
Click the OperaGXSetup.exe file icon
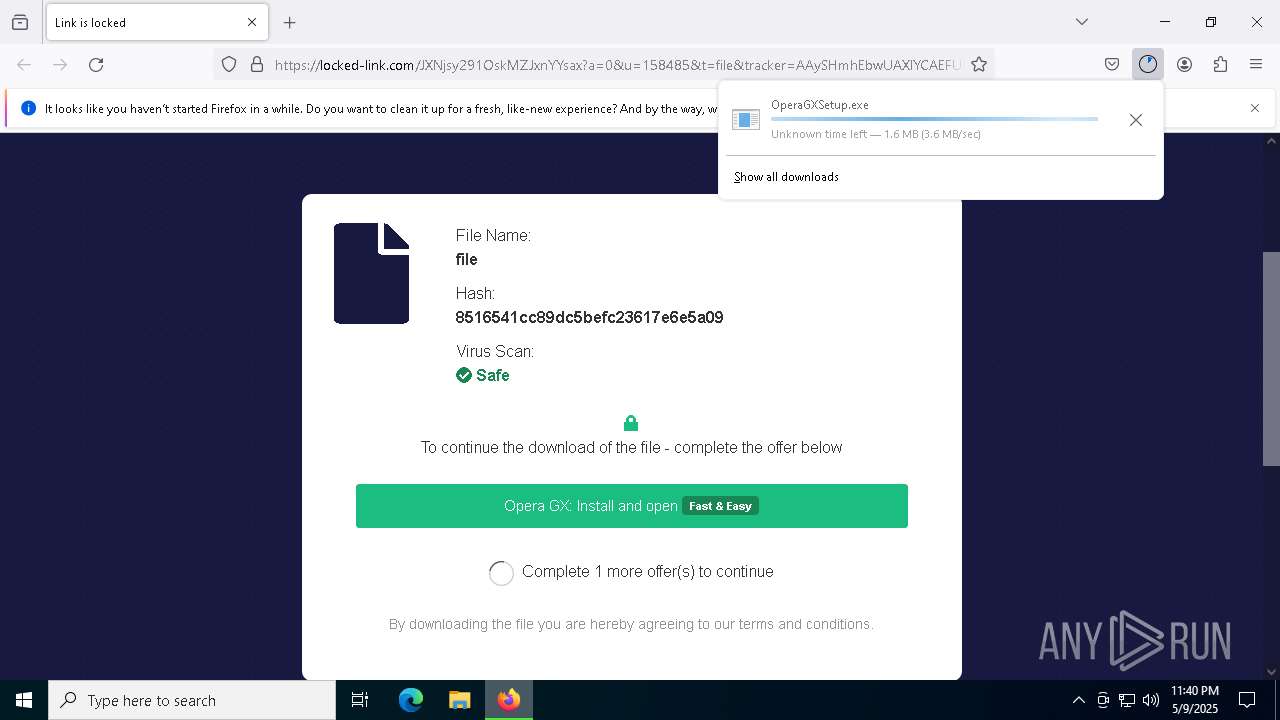746,120
